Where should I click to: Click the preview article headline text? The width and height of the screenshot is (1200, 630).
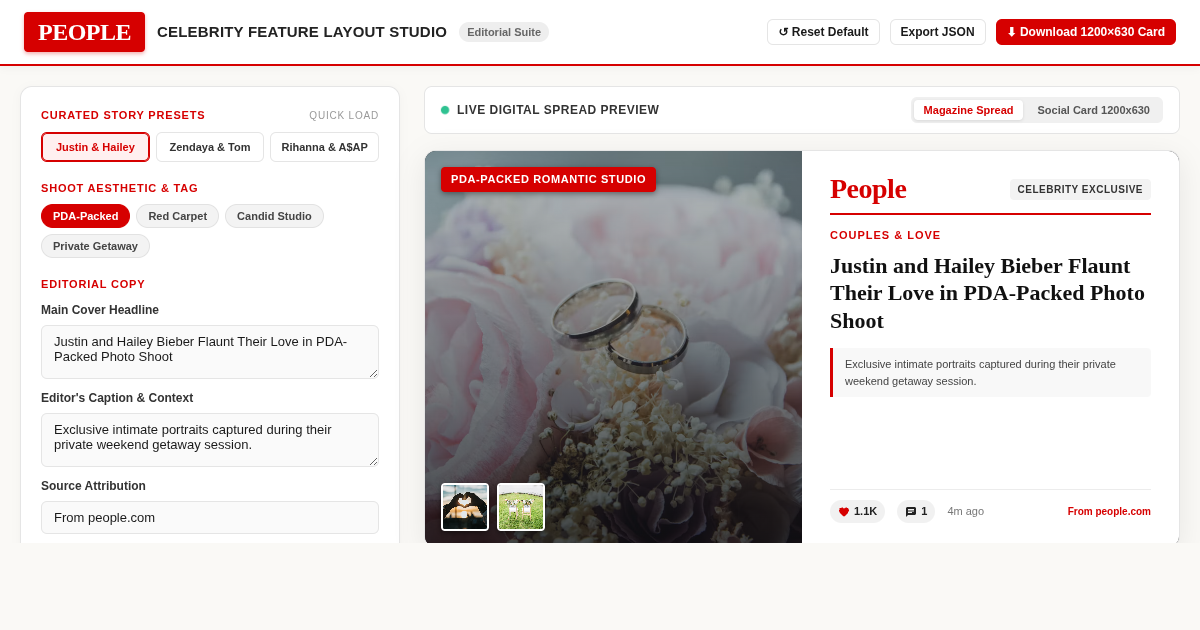pyautogui.click(x=990, y=293)
